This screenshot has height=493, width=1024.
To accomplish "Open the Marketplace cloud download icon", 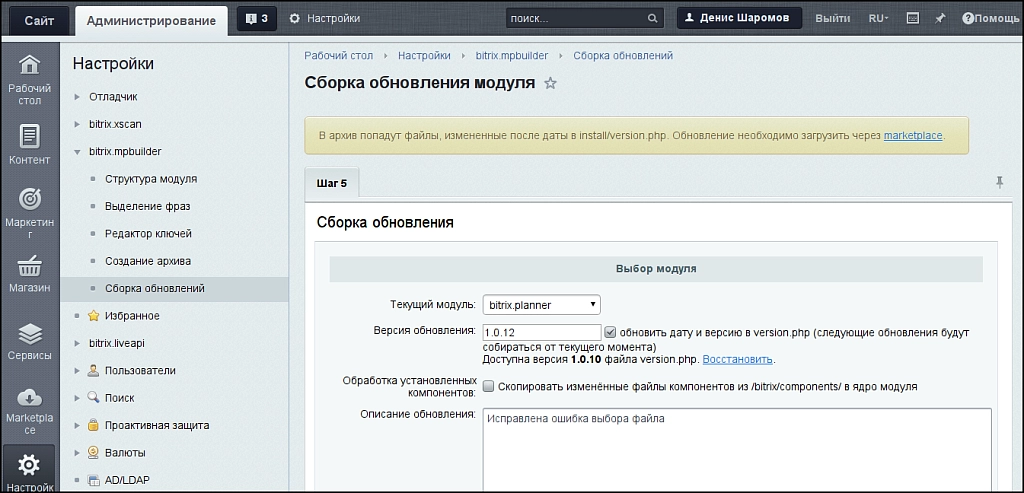I will [x=30, y=397].
